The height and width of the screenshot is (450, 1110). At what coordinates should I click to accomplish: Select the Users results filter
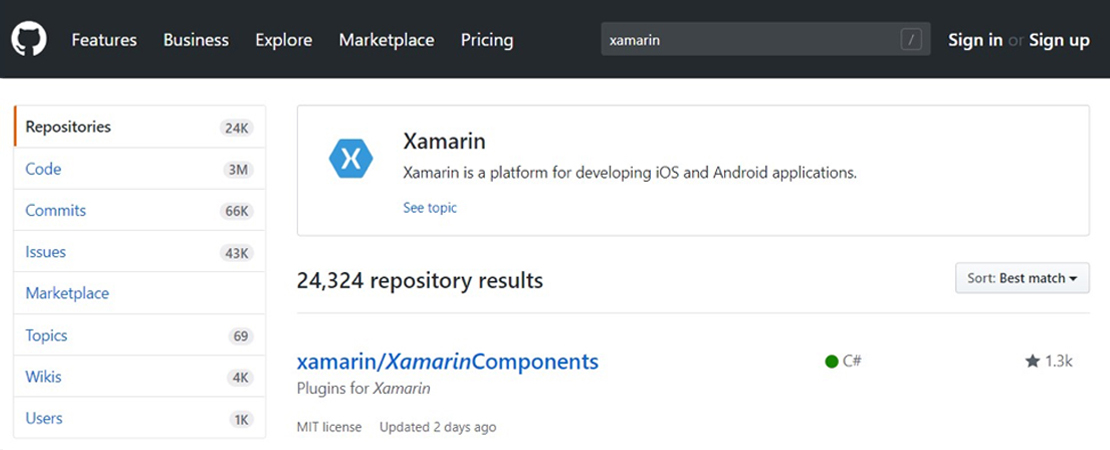[x=139, y=418]
